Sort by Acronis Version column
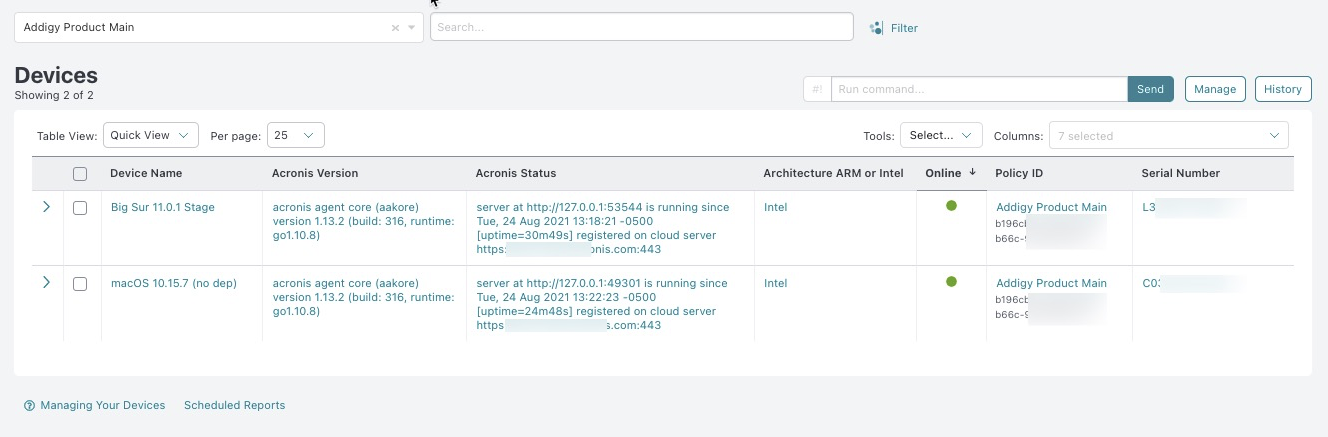1328x437 pixels. coord(315,173)
